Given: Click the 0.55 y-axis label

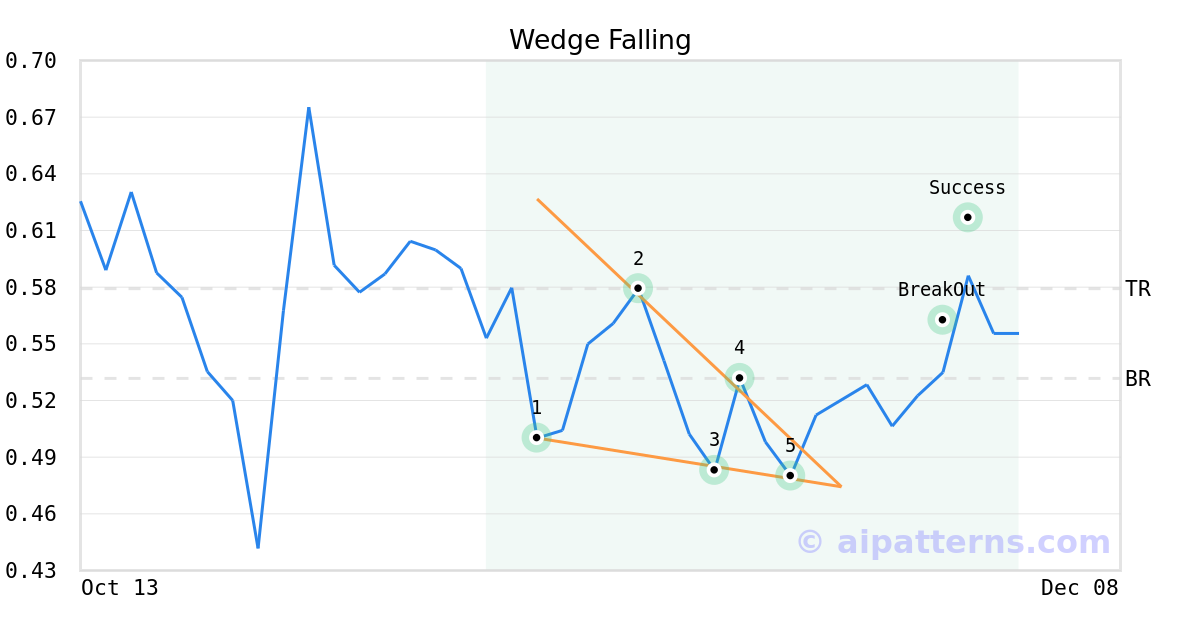Looking at the screenshot, I should click(31, 344).
